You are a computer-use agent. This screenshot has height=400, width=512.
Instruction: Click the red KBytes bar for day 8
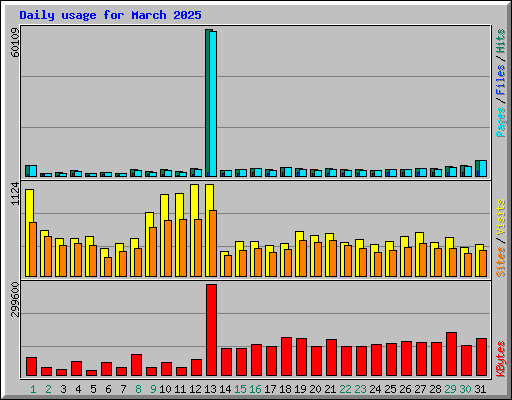(136, 365)
